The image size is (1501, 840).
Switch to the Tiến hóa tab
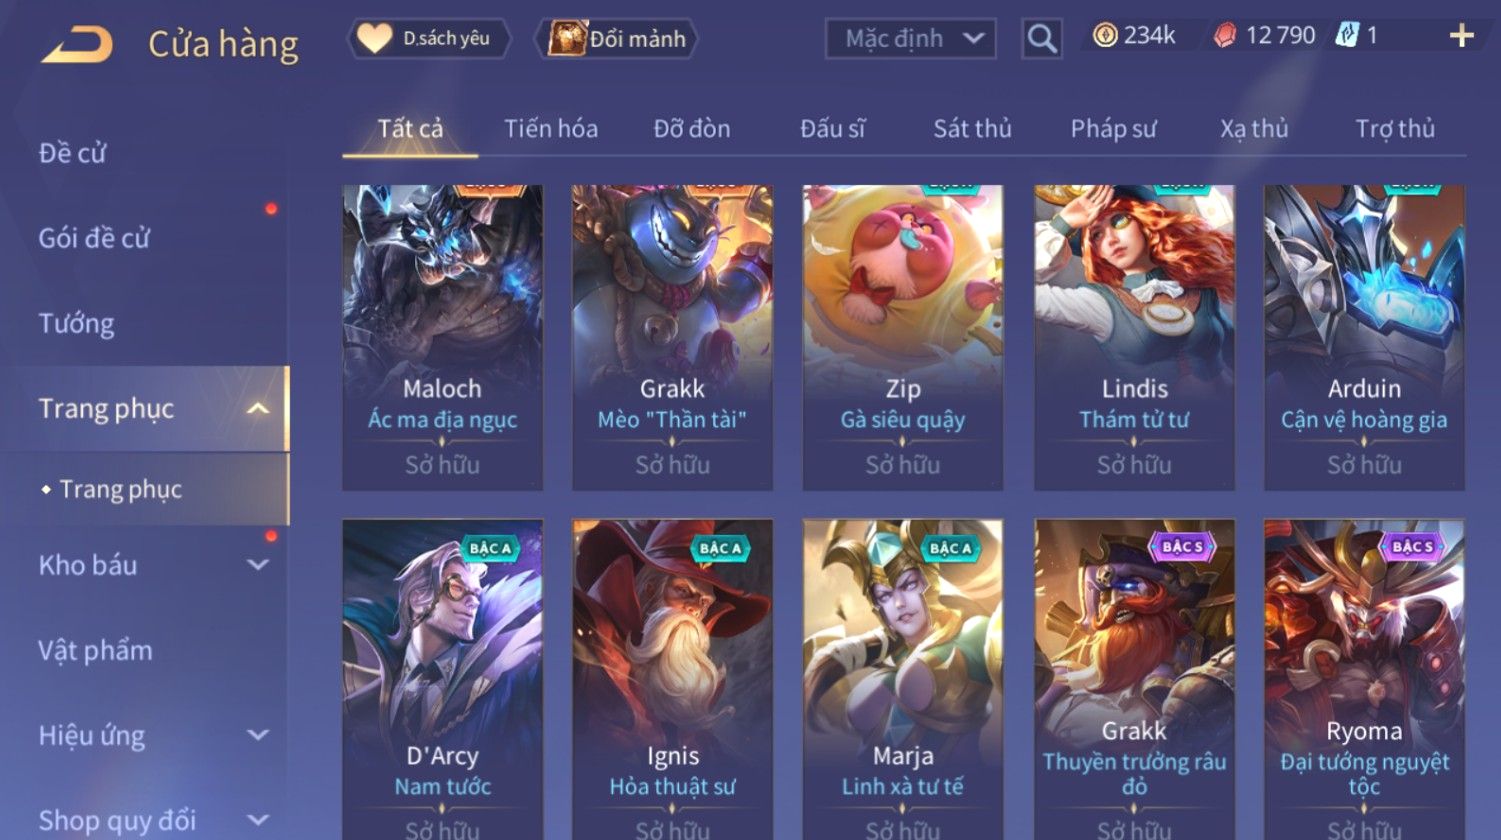[551, 129]
